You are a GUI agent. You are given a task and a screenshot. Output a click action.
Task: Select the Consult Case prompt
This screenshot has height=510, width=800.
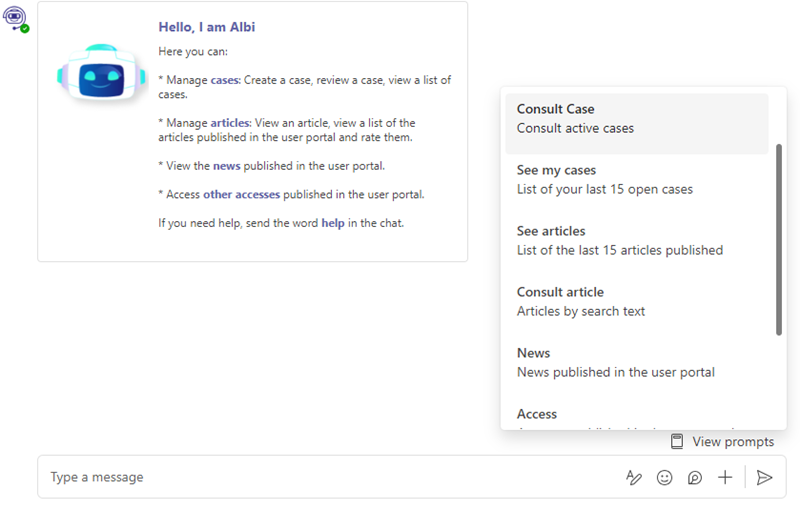tap(636, 119)
